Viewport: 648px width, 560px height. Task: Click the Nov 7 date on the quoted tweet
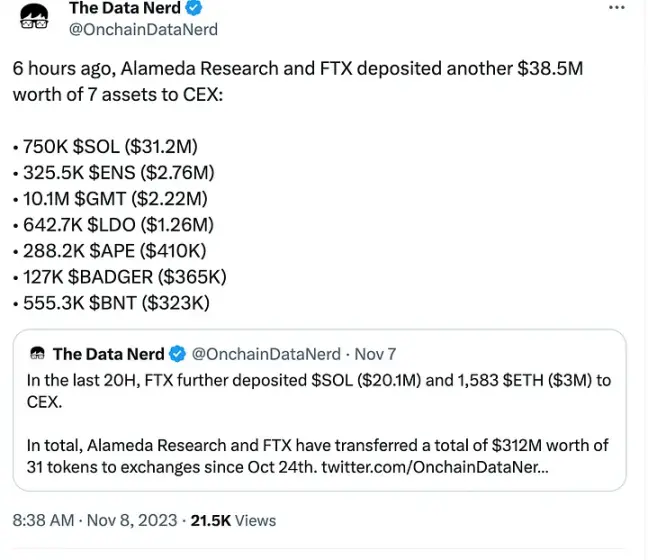pos(376,354)
